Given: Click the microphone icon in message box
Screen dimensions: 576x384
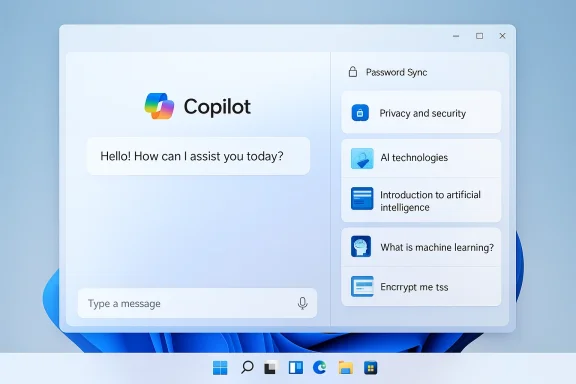Looking at the screenshot, I should tap(302, 304).
